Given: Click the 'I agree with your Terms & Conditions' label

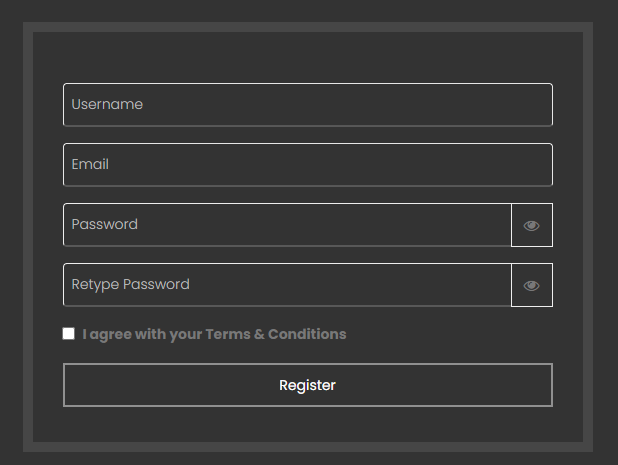Looking at the screenshot, I should [214, 334].
